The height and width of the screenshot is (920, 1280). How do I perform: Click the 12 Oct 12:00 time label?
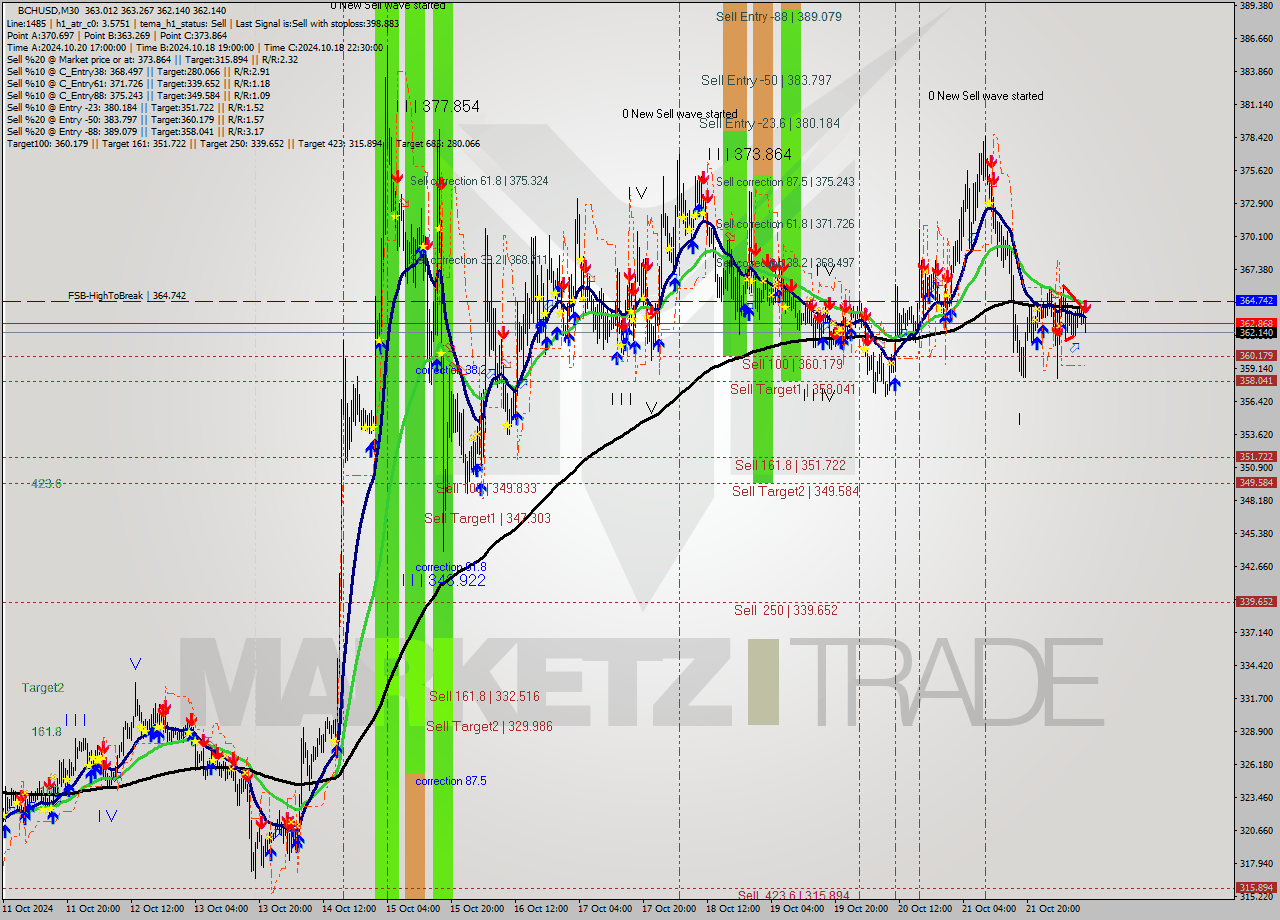158,909
